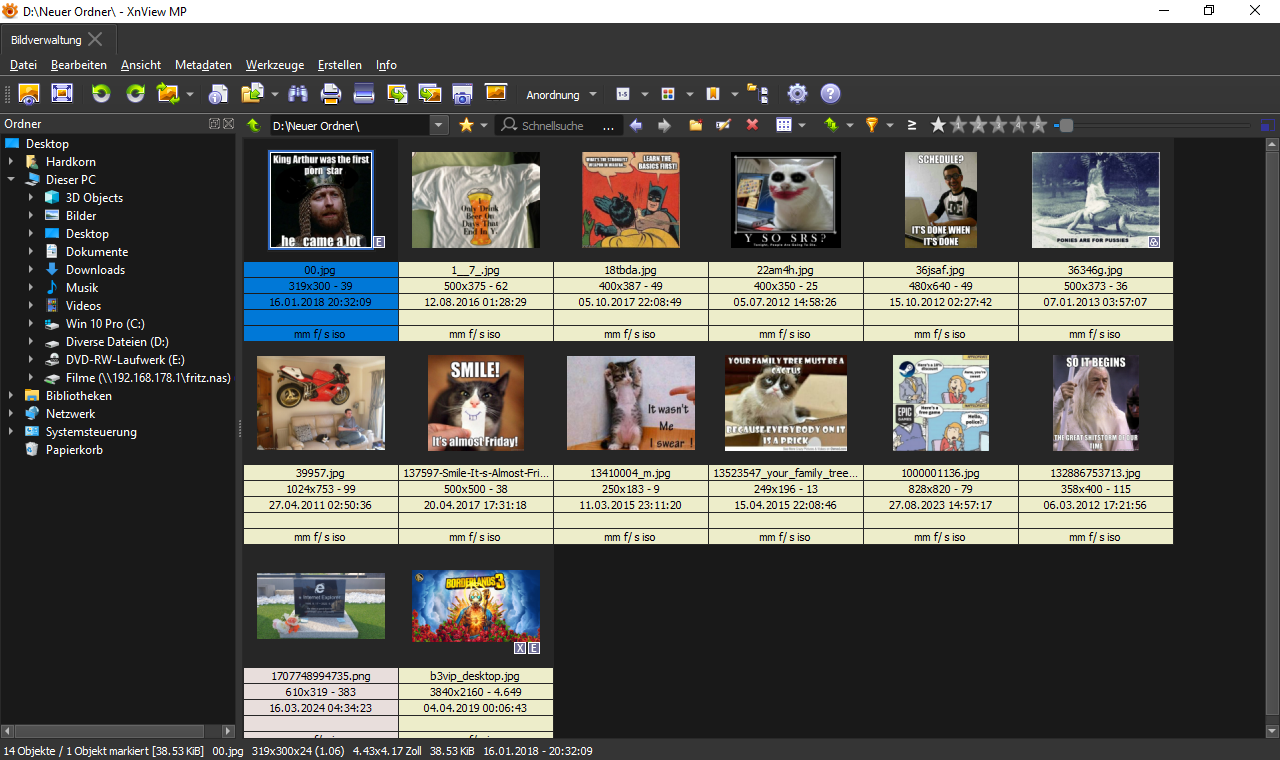Open the Anordnung dropdown
This screenshot has height=760, width=1280.
point(562,95)
